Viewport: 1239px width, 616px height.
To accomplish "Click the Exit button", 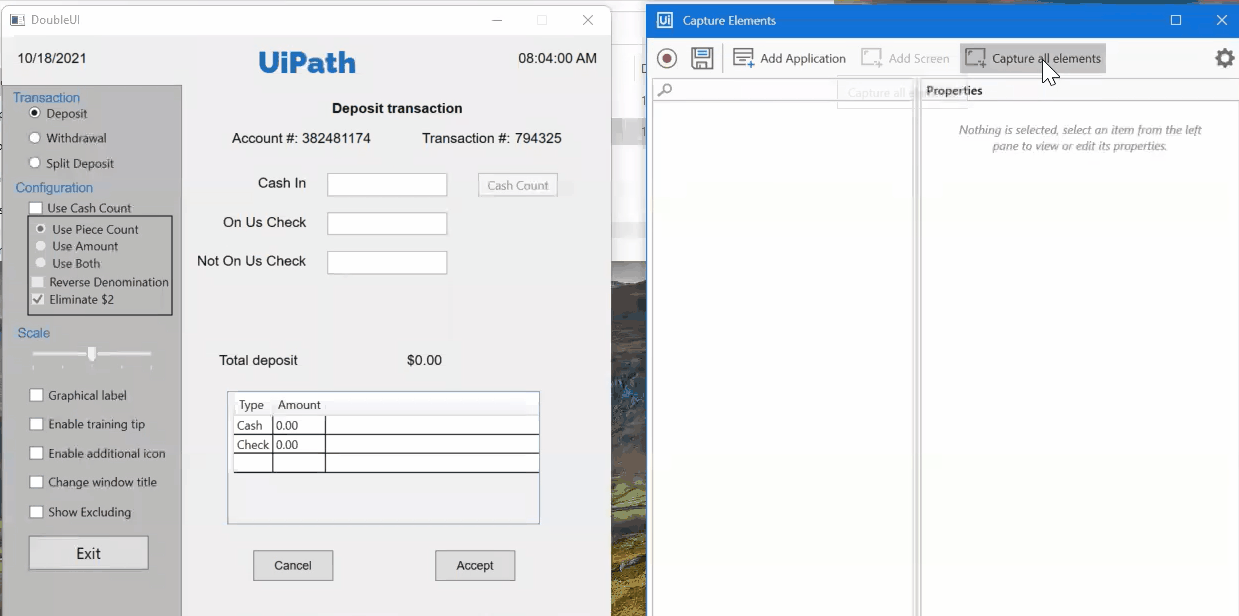I will [88, 553].
